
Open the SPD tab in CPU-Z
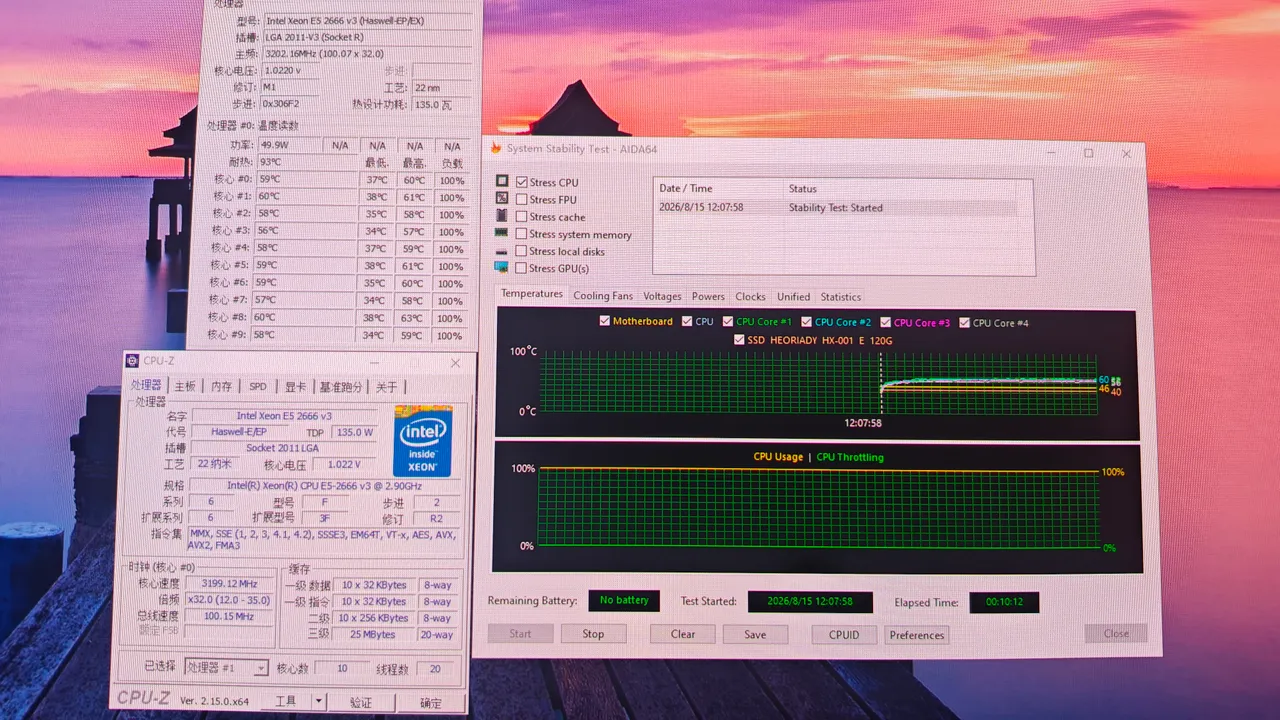click(x=258, y=386)
